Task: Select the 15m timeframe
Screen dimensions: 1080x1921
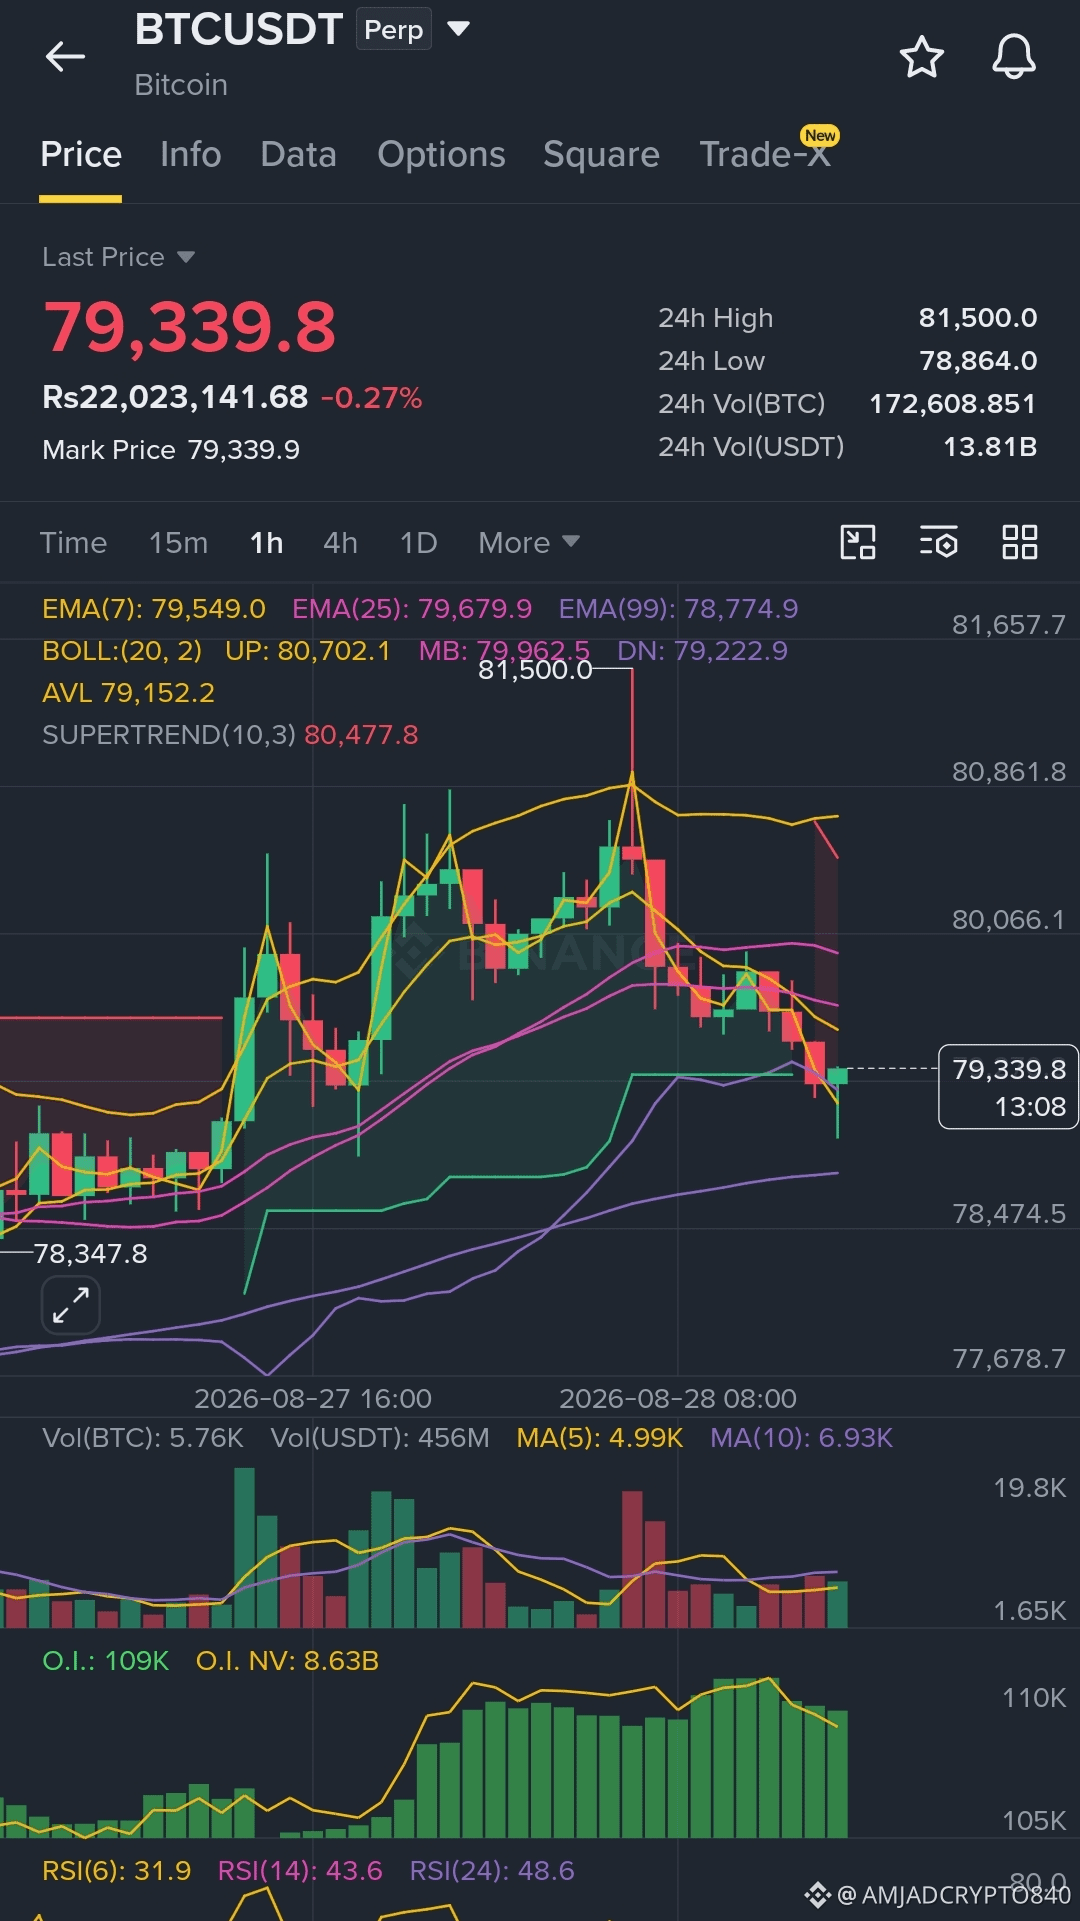Action: [179, 543]
